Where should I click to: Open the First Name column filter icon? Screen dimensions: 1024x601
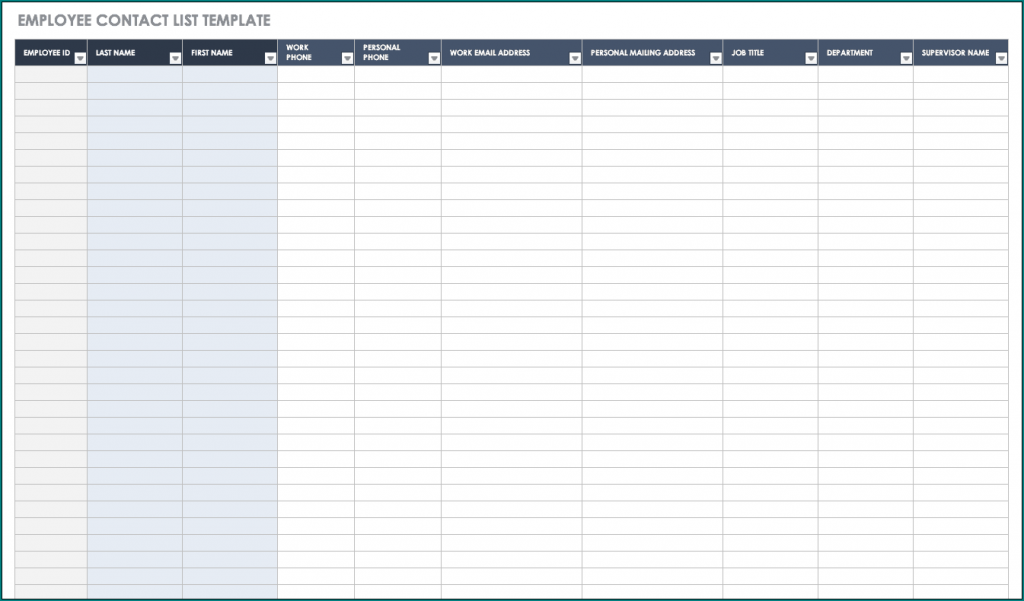pos(268,58)
